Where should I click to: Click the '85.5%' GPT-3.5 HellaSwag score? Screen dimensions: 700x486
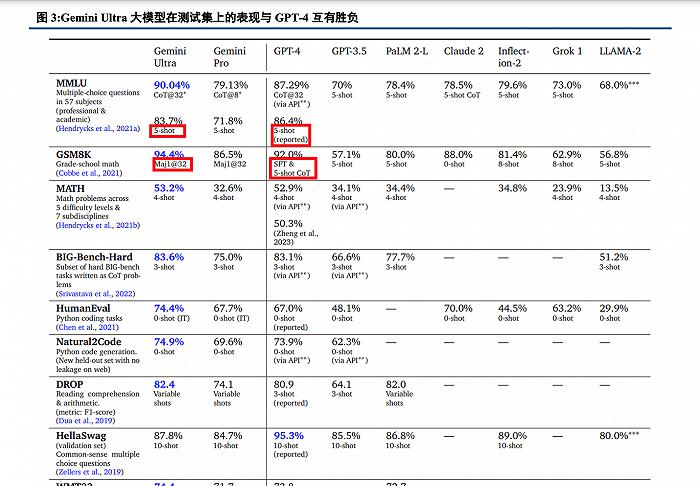point(346,436)
